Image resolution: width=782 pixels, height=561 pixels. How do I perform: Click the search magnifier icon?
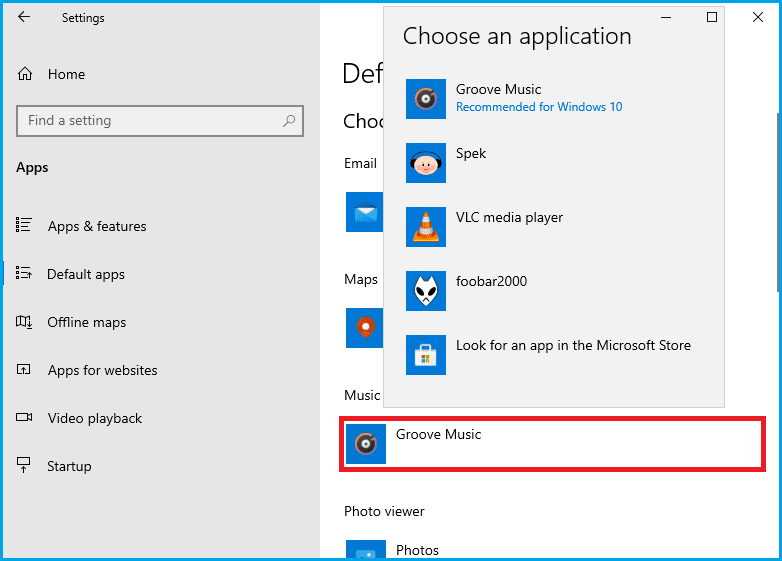pos(289,121)
